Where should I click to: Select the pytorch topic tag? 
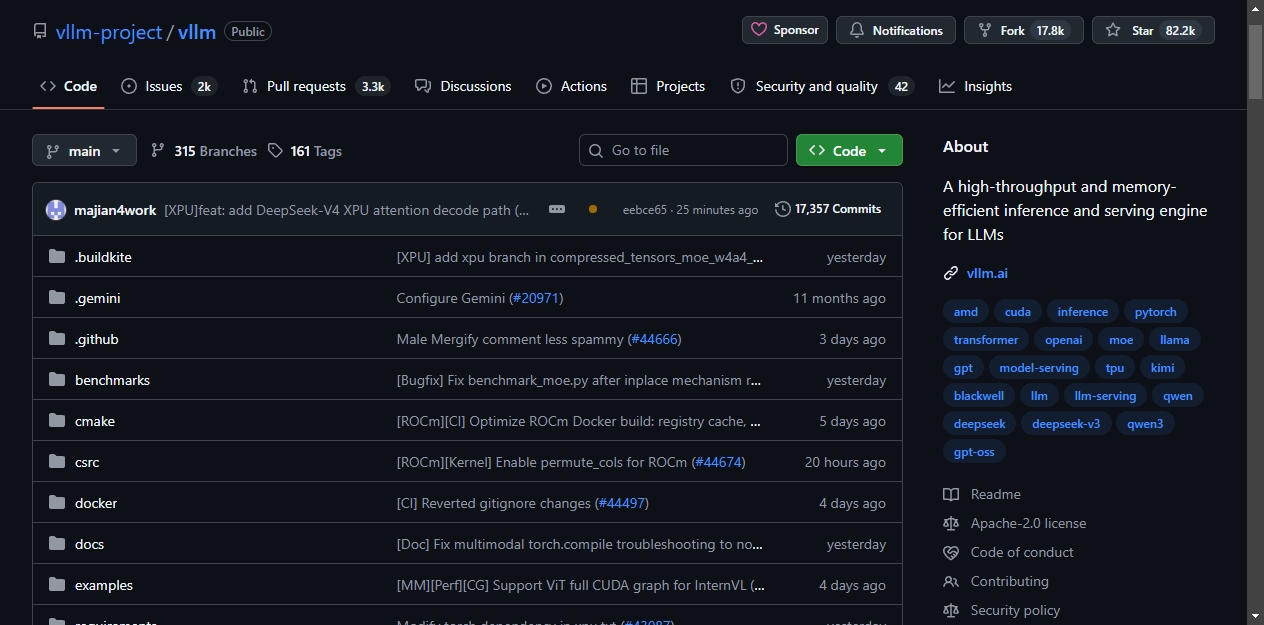[1156, 311]
